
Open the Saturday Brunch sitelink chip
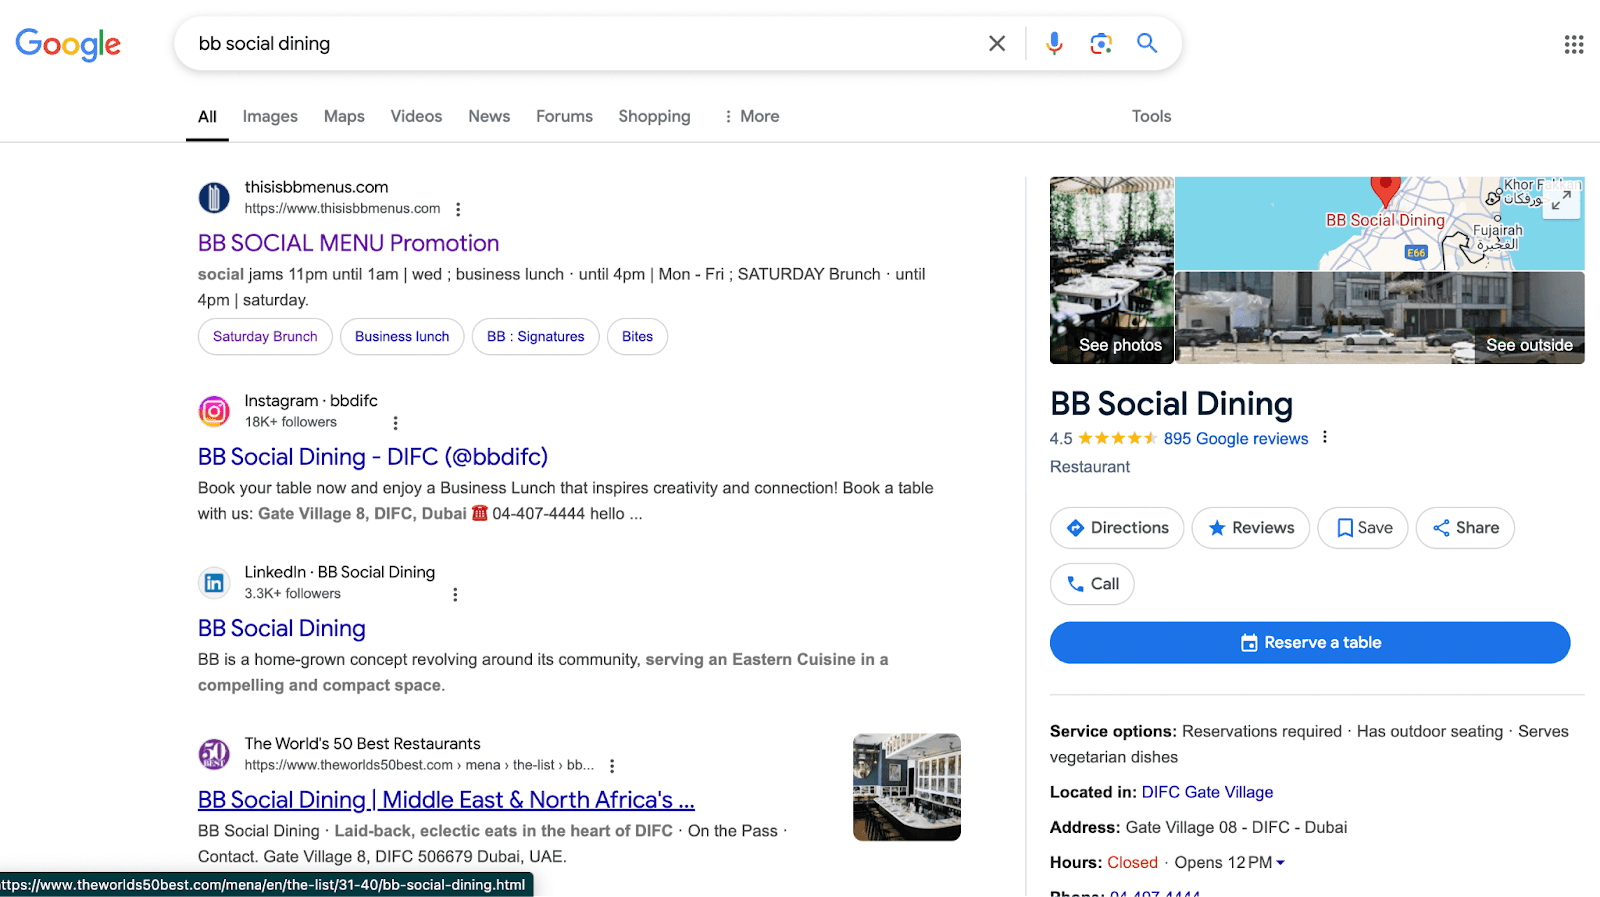265,337
